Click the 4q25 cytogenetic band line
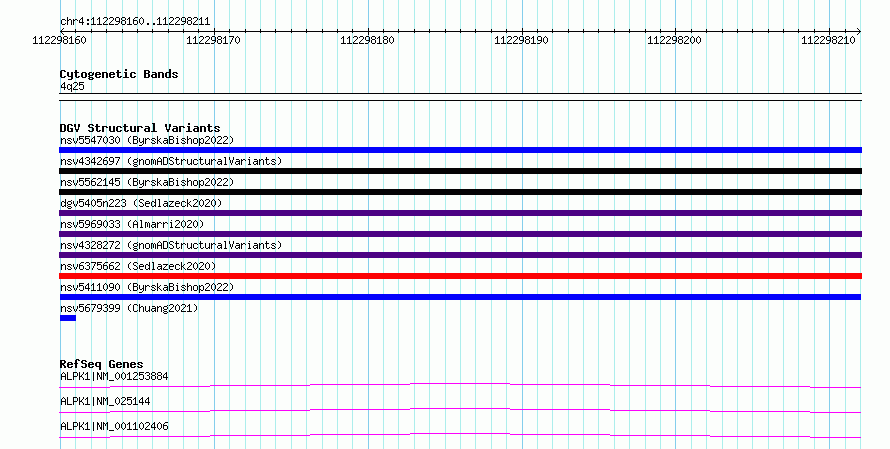 click(x=460, y=97)
